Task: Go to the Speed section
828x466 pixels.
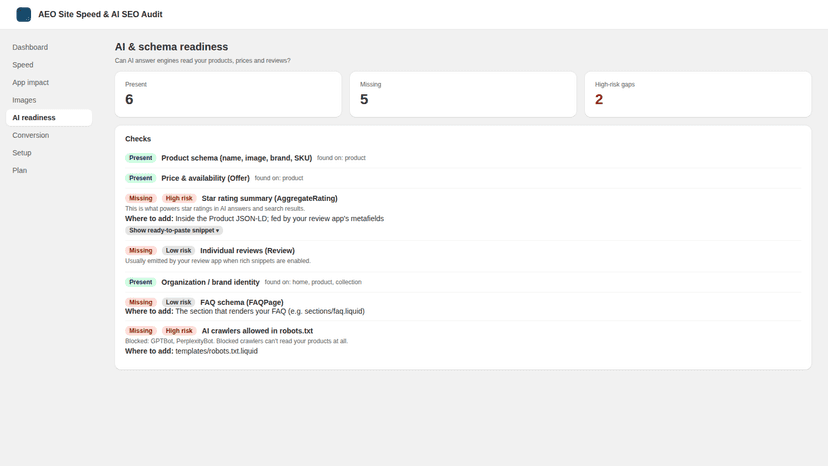Action: pyautogui.click(x=23, y=65)
